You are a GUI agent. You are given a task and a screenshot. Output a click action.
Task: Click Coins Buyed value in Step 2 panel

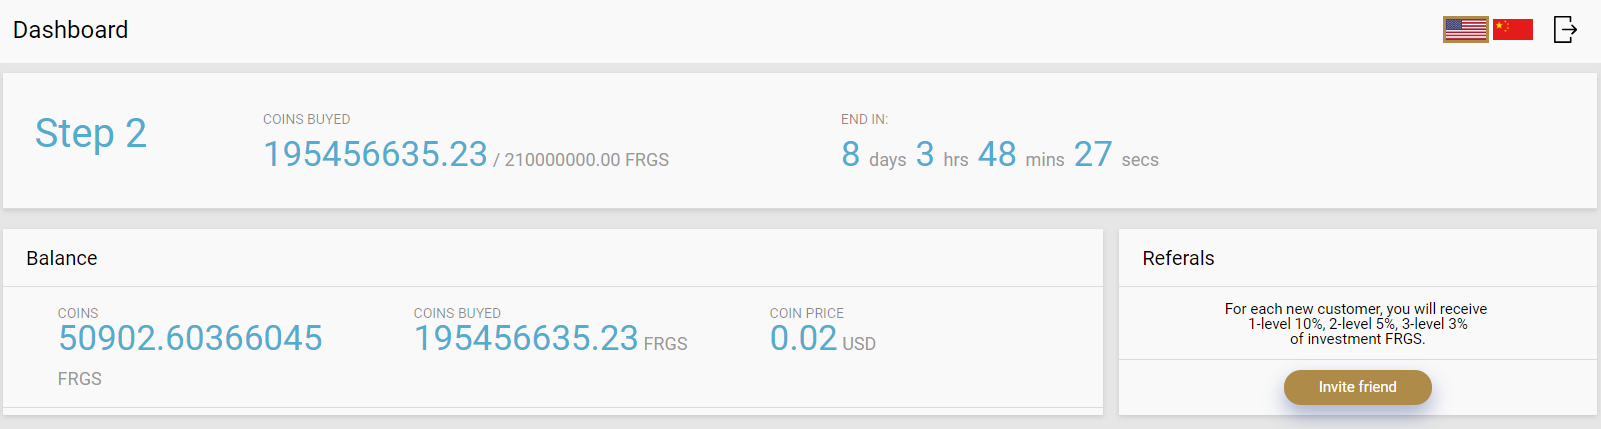click(375, 154)
